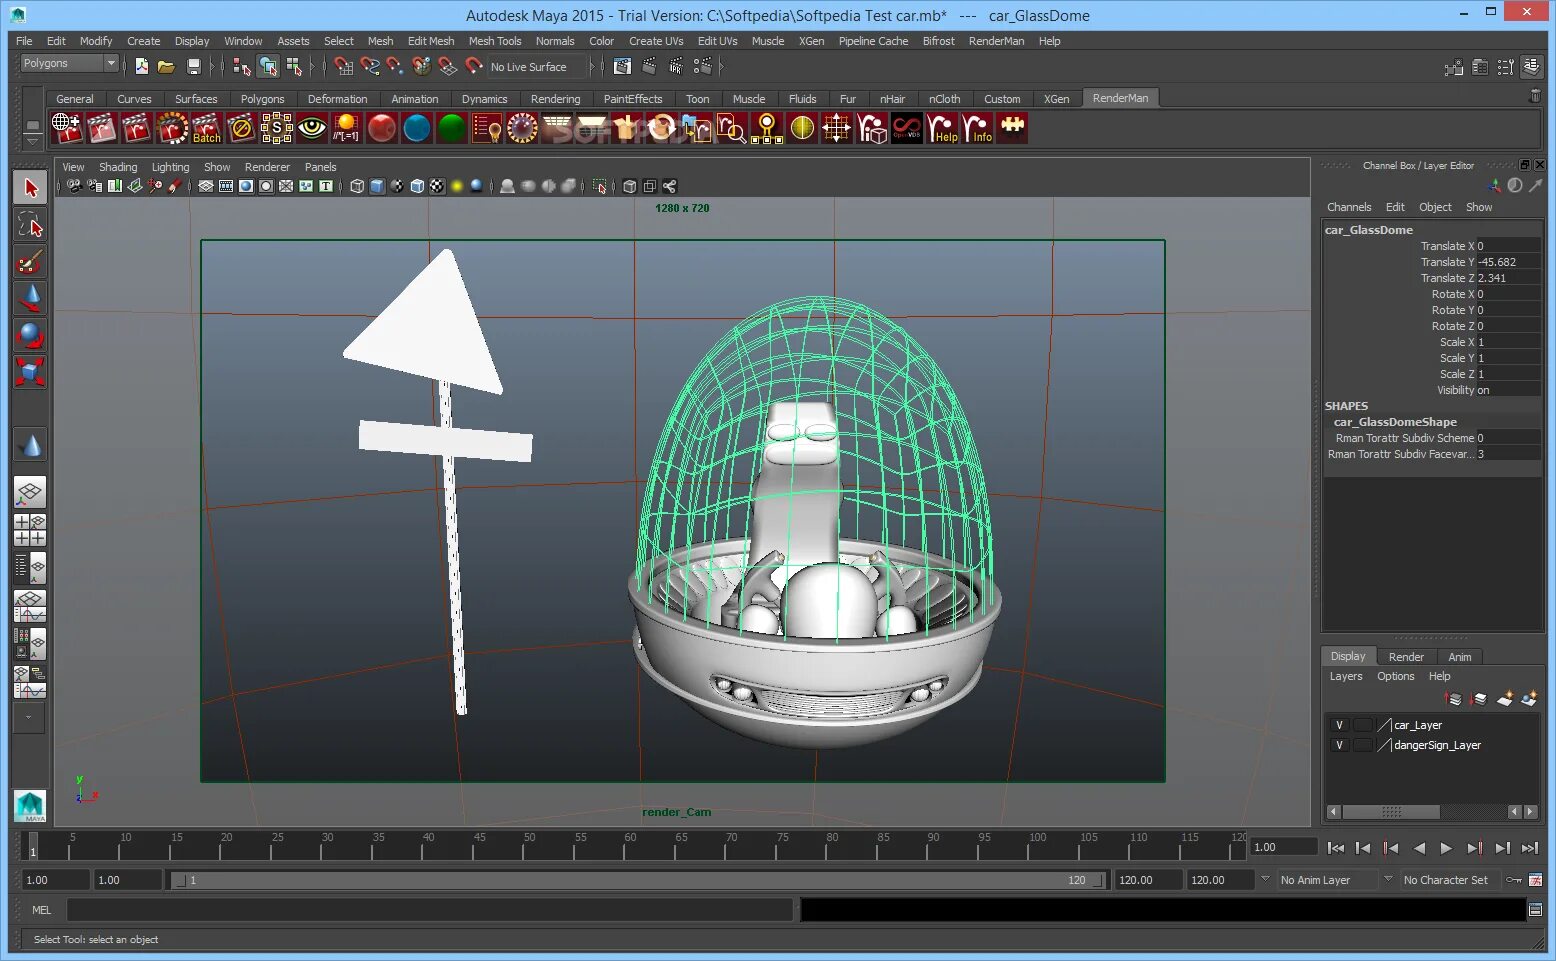Switch to the Rendering shelf tab
The image size is (1556, 961).
[x=555, y=99]
